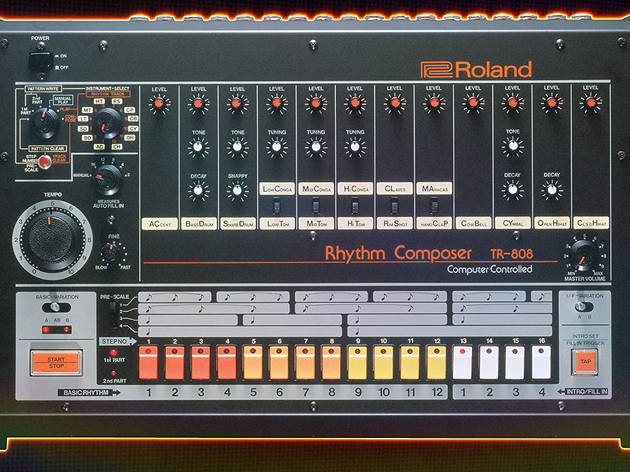
Task: Activate yellow step button 9
Action: [358, 363]
